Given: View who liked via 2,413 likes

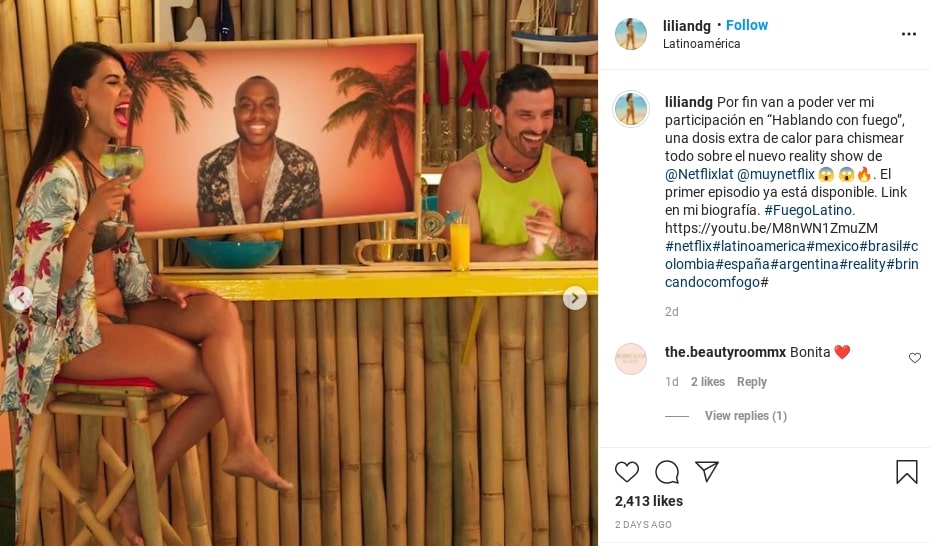Looking at the screenshot, I should (x=649, y=502).
